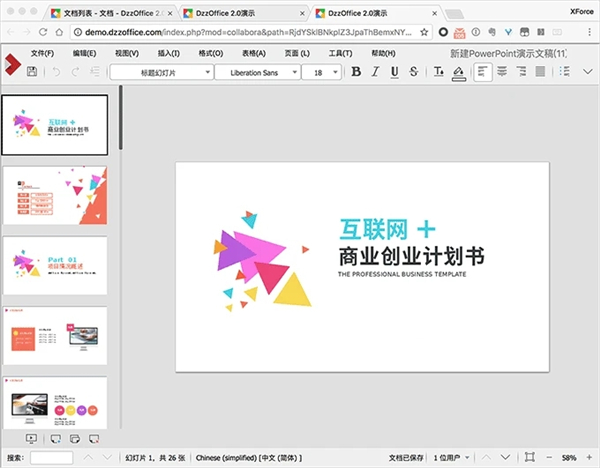
Task: Open the 插入(I) menu
Action: click(x=168, y=52)
